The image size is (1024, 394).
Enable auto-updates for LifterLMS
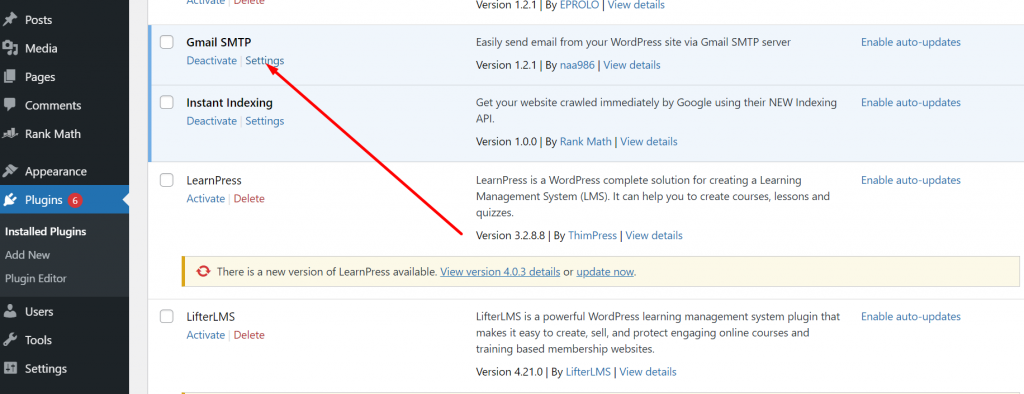(x=910, y=316)
